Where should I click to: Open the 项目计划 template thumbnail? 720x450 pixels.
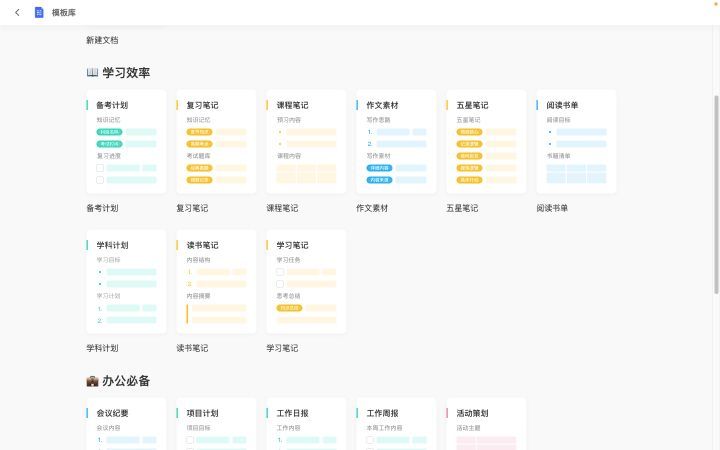[x=216, y=424]
